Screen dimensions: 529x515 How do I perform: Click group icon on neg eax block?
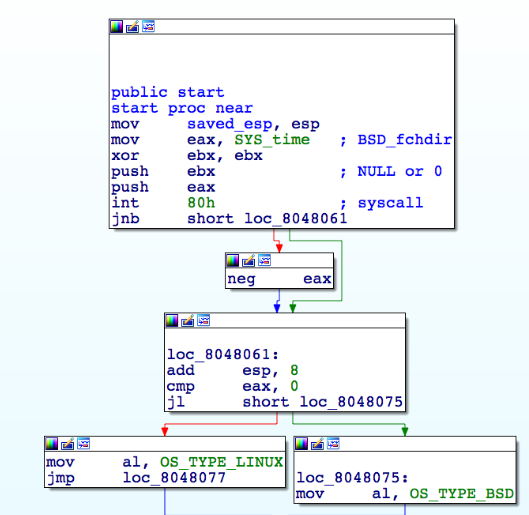pos(264,260)
